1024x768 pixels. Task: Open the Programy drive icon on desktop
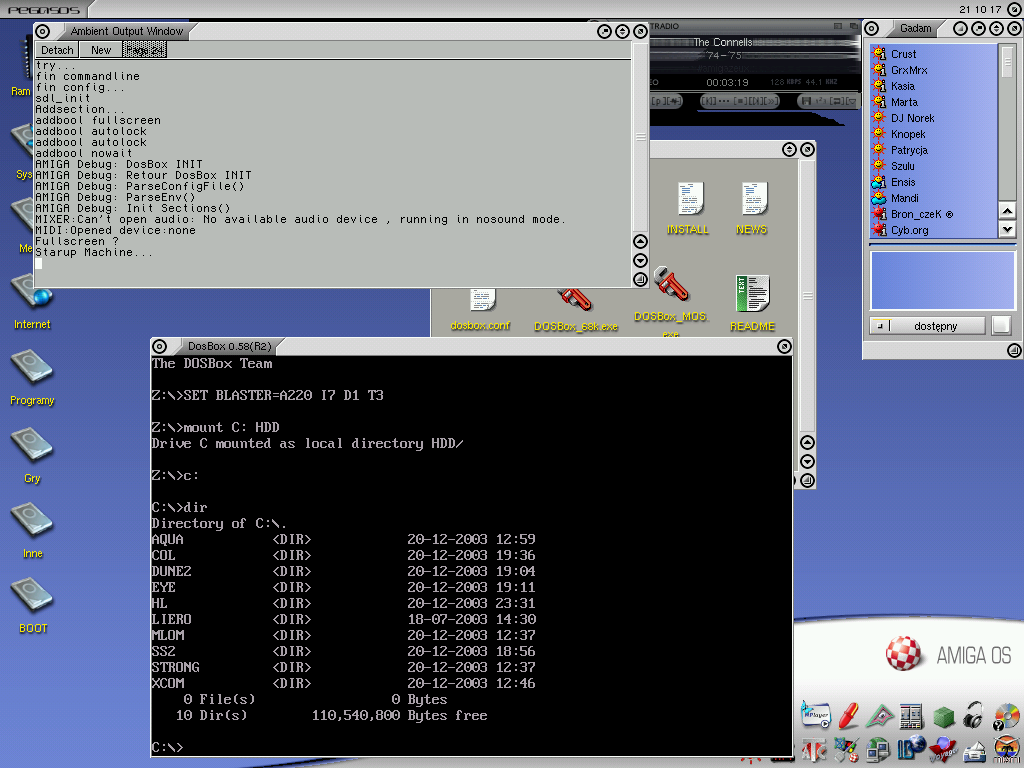click(31, 367)
